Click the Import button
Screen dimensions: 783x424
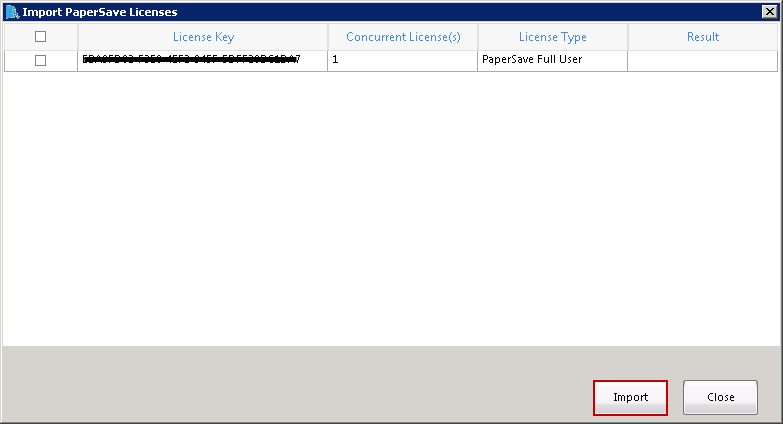coord(630,398)
